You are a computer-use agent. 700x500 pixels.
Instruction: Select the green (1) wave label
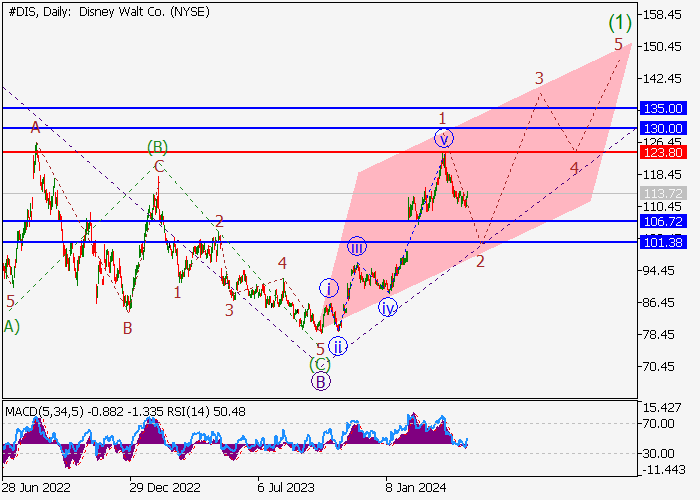tap(620, 23)
